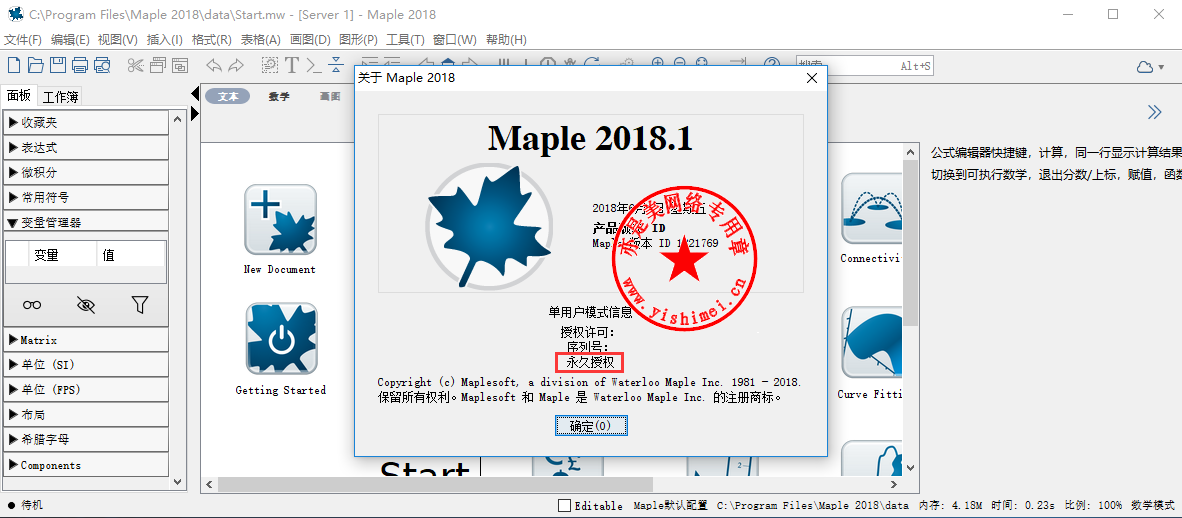Click the 变量 column header
The width and height of the screenshot is (1182, 518).
pos(63,255)
